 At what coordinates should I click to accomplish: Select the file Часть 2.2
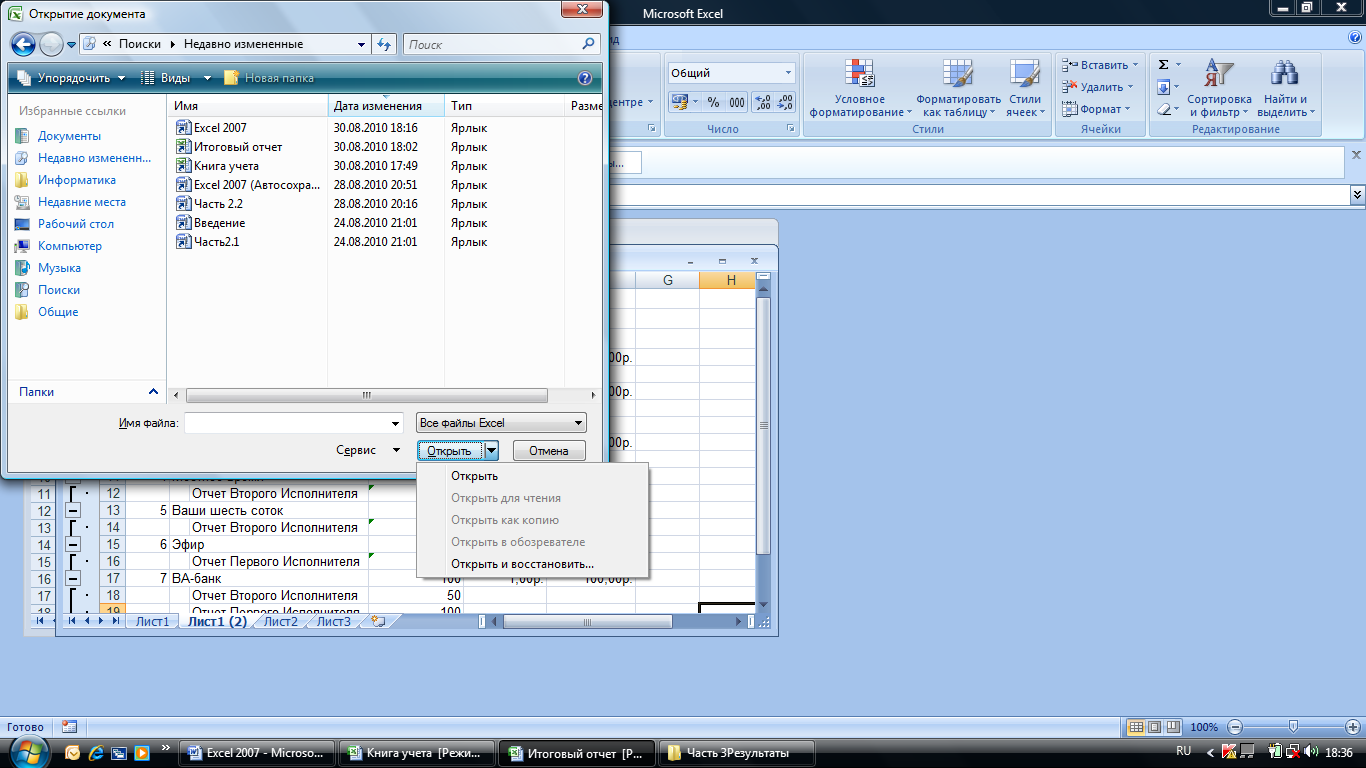point(218,204)
